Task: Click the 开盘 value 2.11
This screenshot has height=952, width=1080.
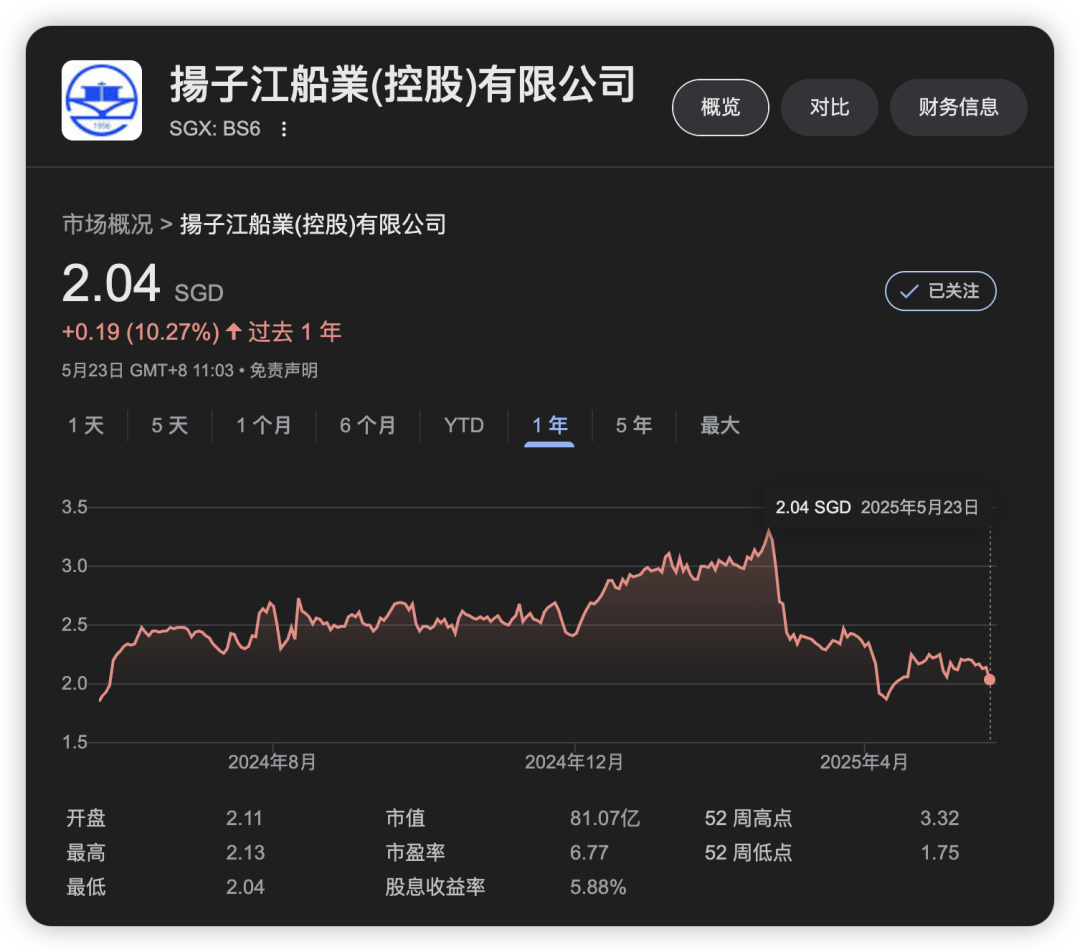Action: tap(245, 818)
